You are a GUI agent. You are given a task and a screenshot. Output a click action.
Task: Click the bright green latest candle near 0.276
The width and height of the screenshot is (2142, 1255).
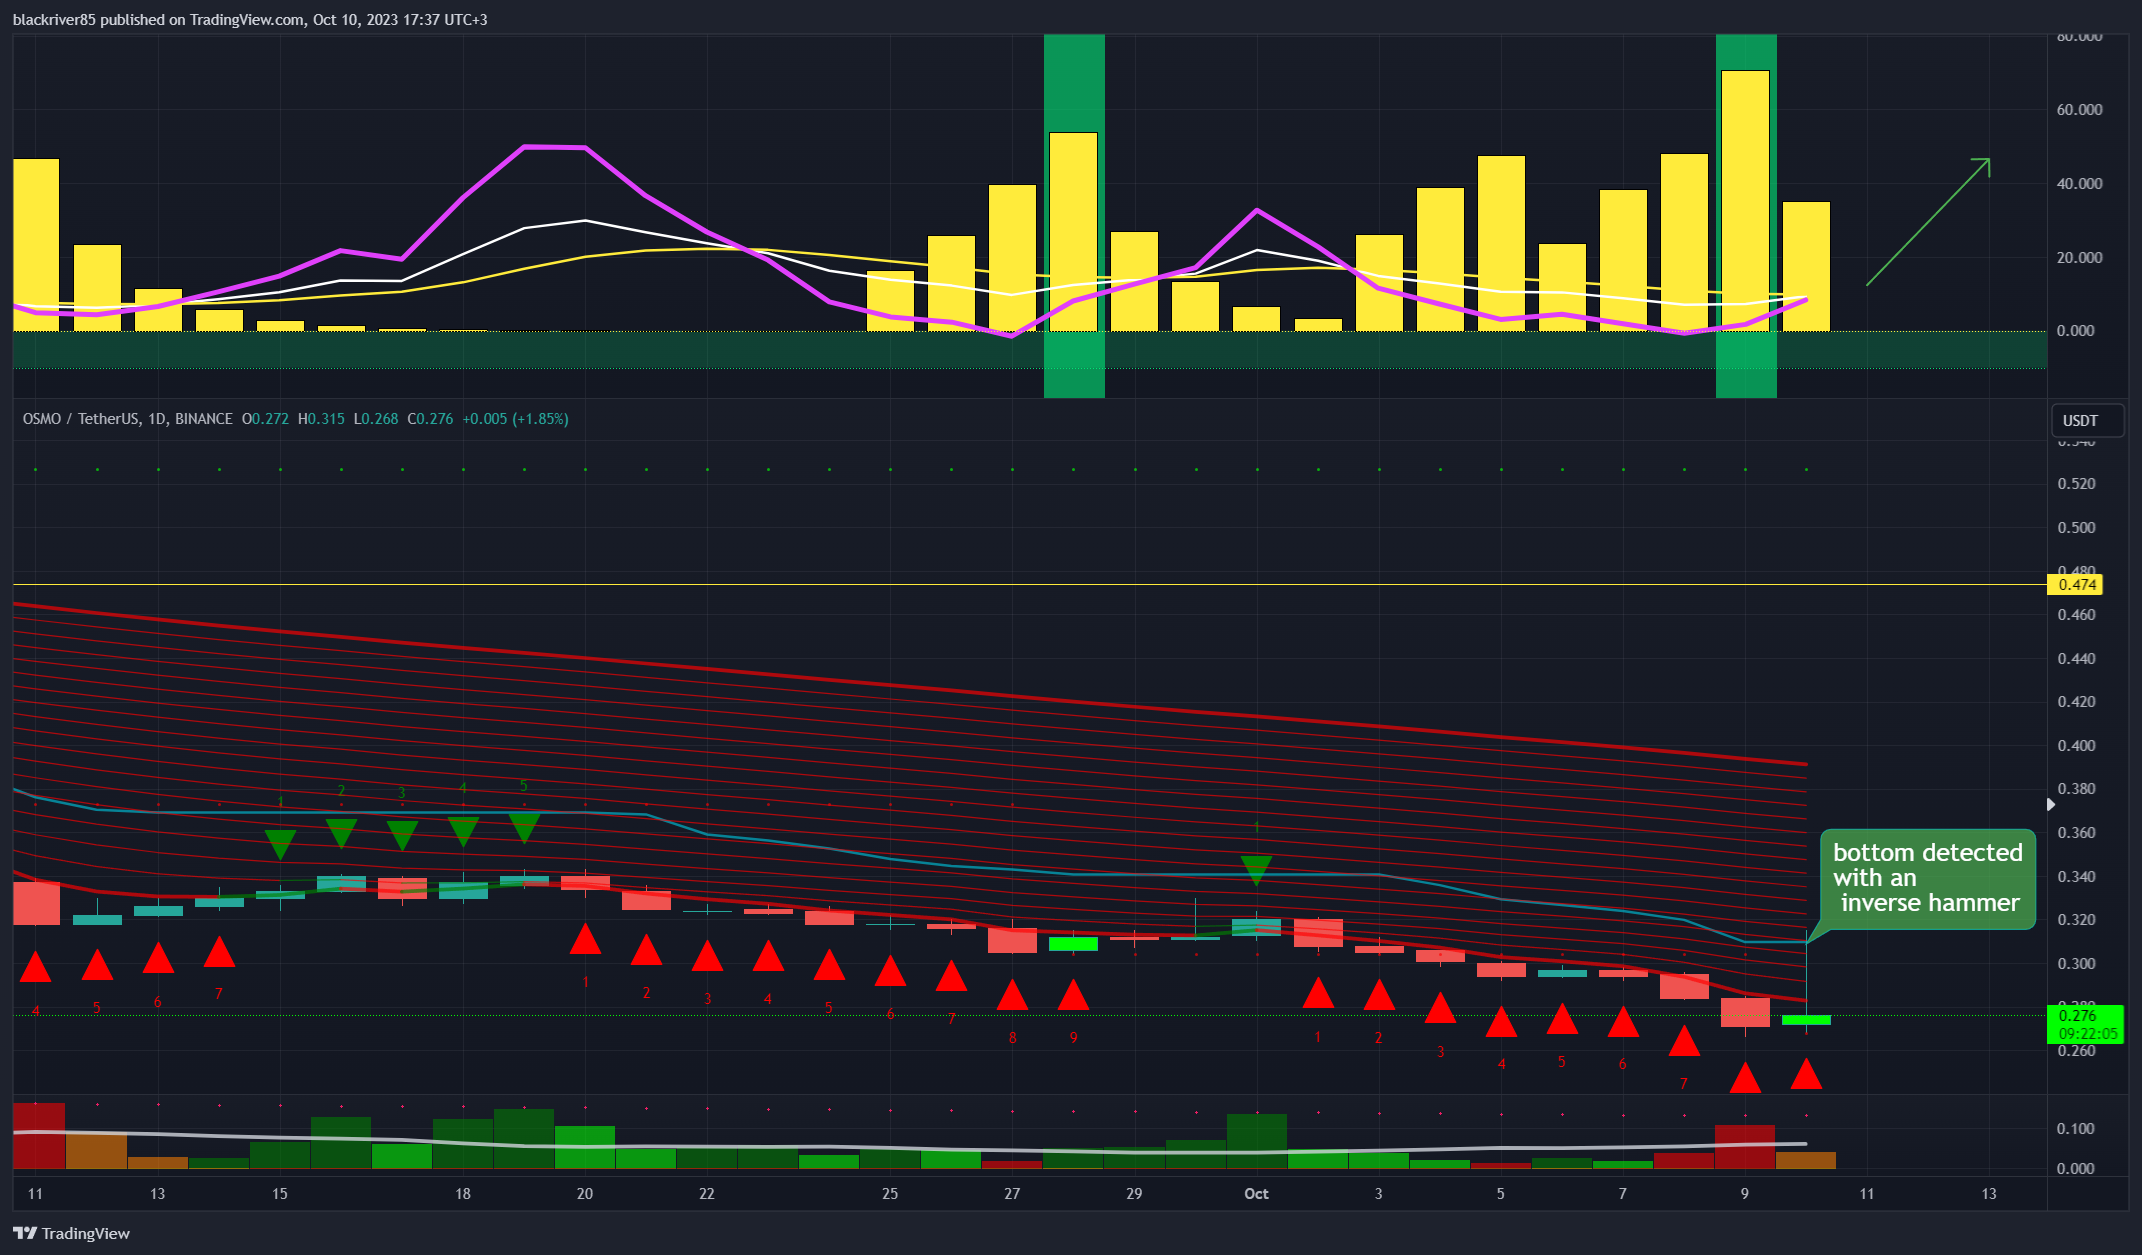[1806, 1020]
